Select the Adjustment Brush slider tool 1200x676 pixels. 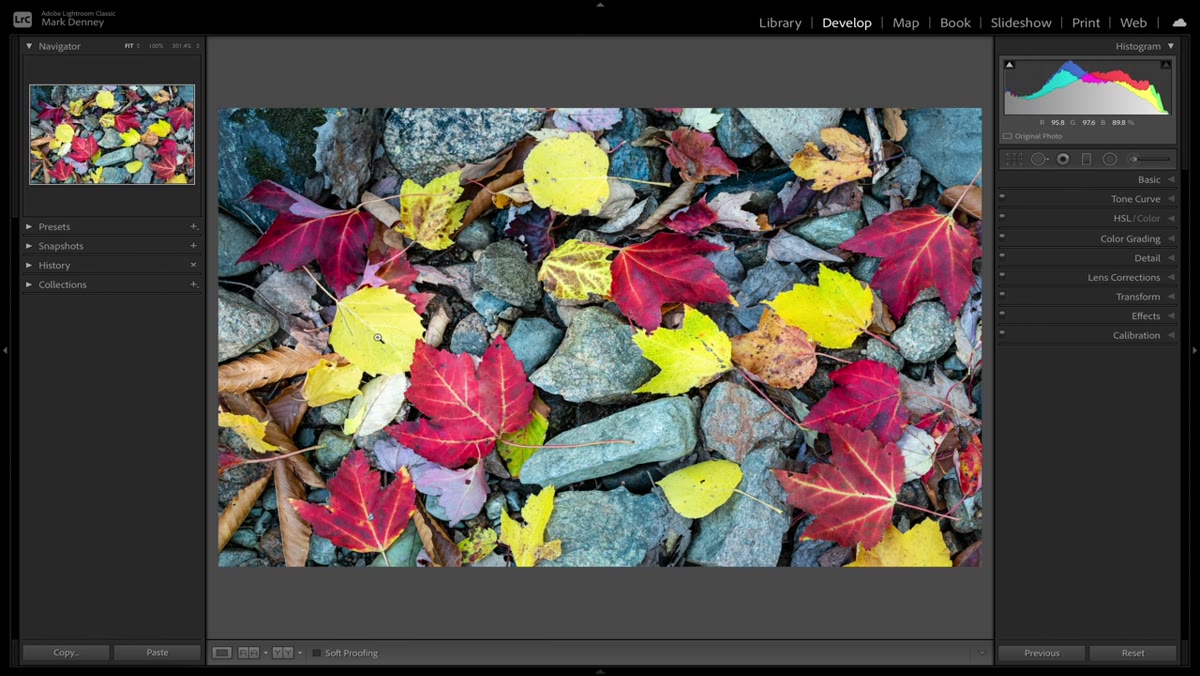click(x=1150, y=159)
